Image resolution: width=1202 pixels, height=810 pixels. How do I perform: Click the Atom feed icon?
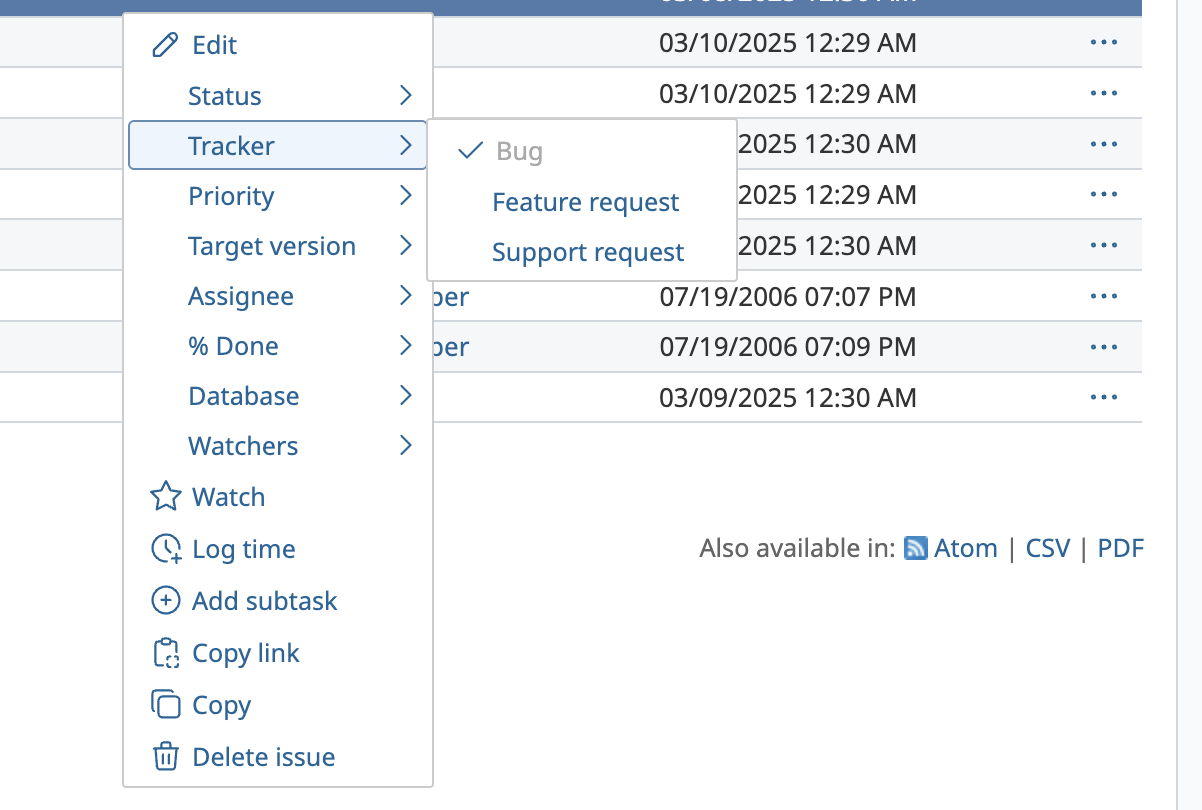pos(915,548)
